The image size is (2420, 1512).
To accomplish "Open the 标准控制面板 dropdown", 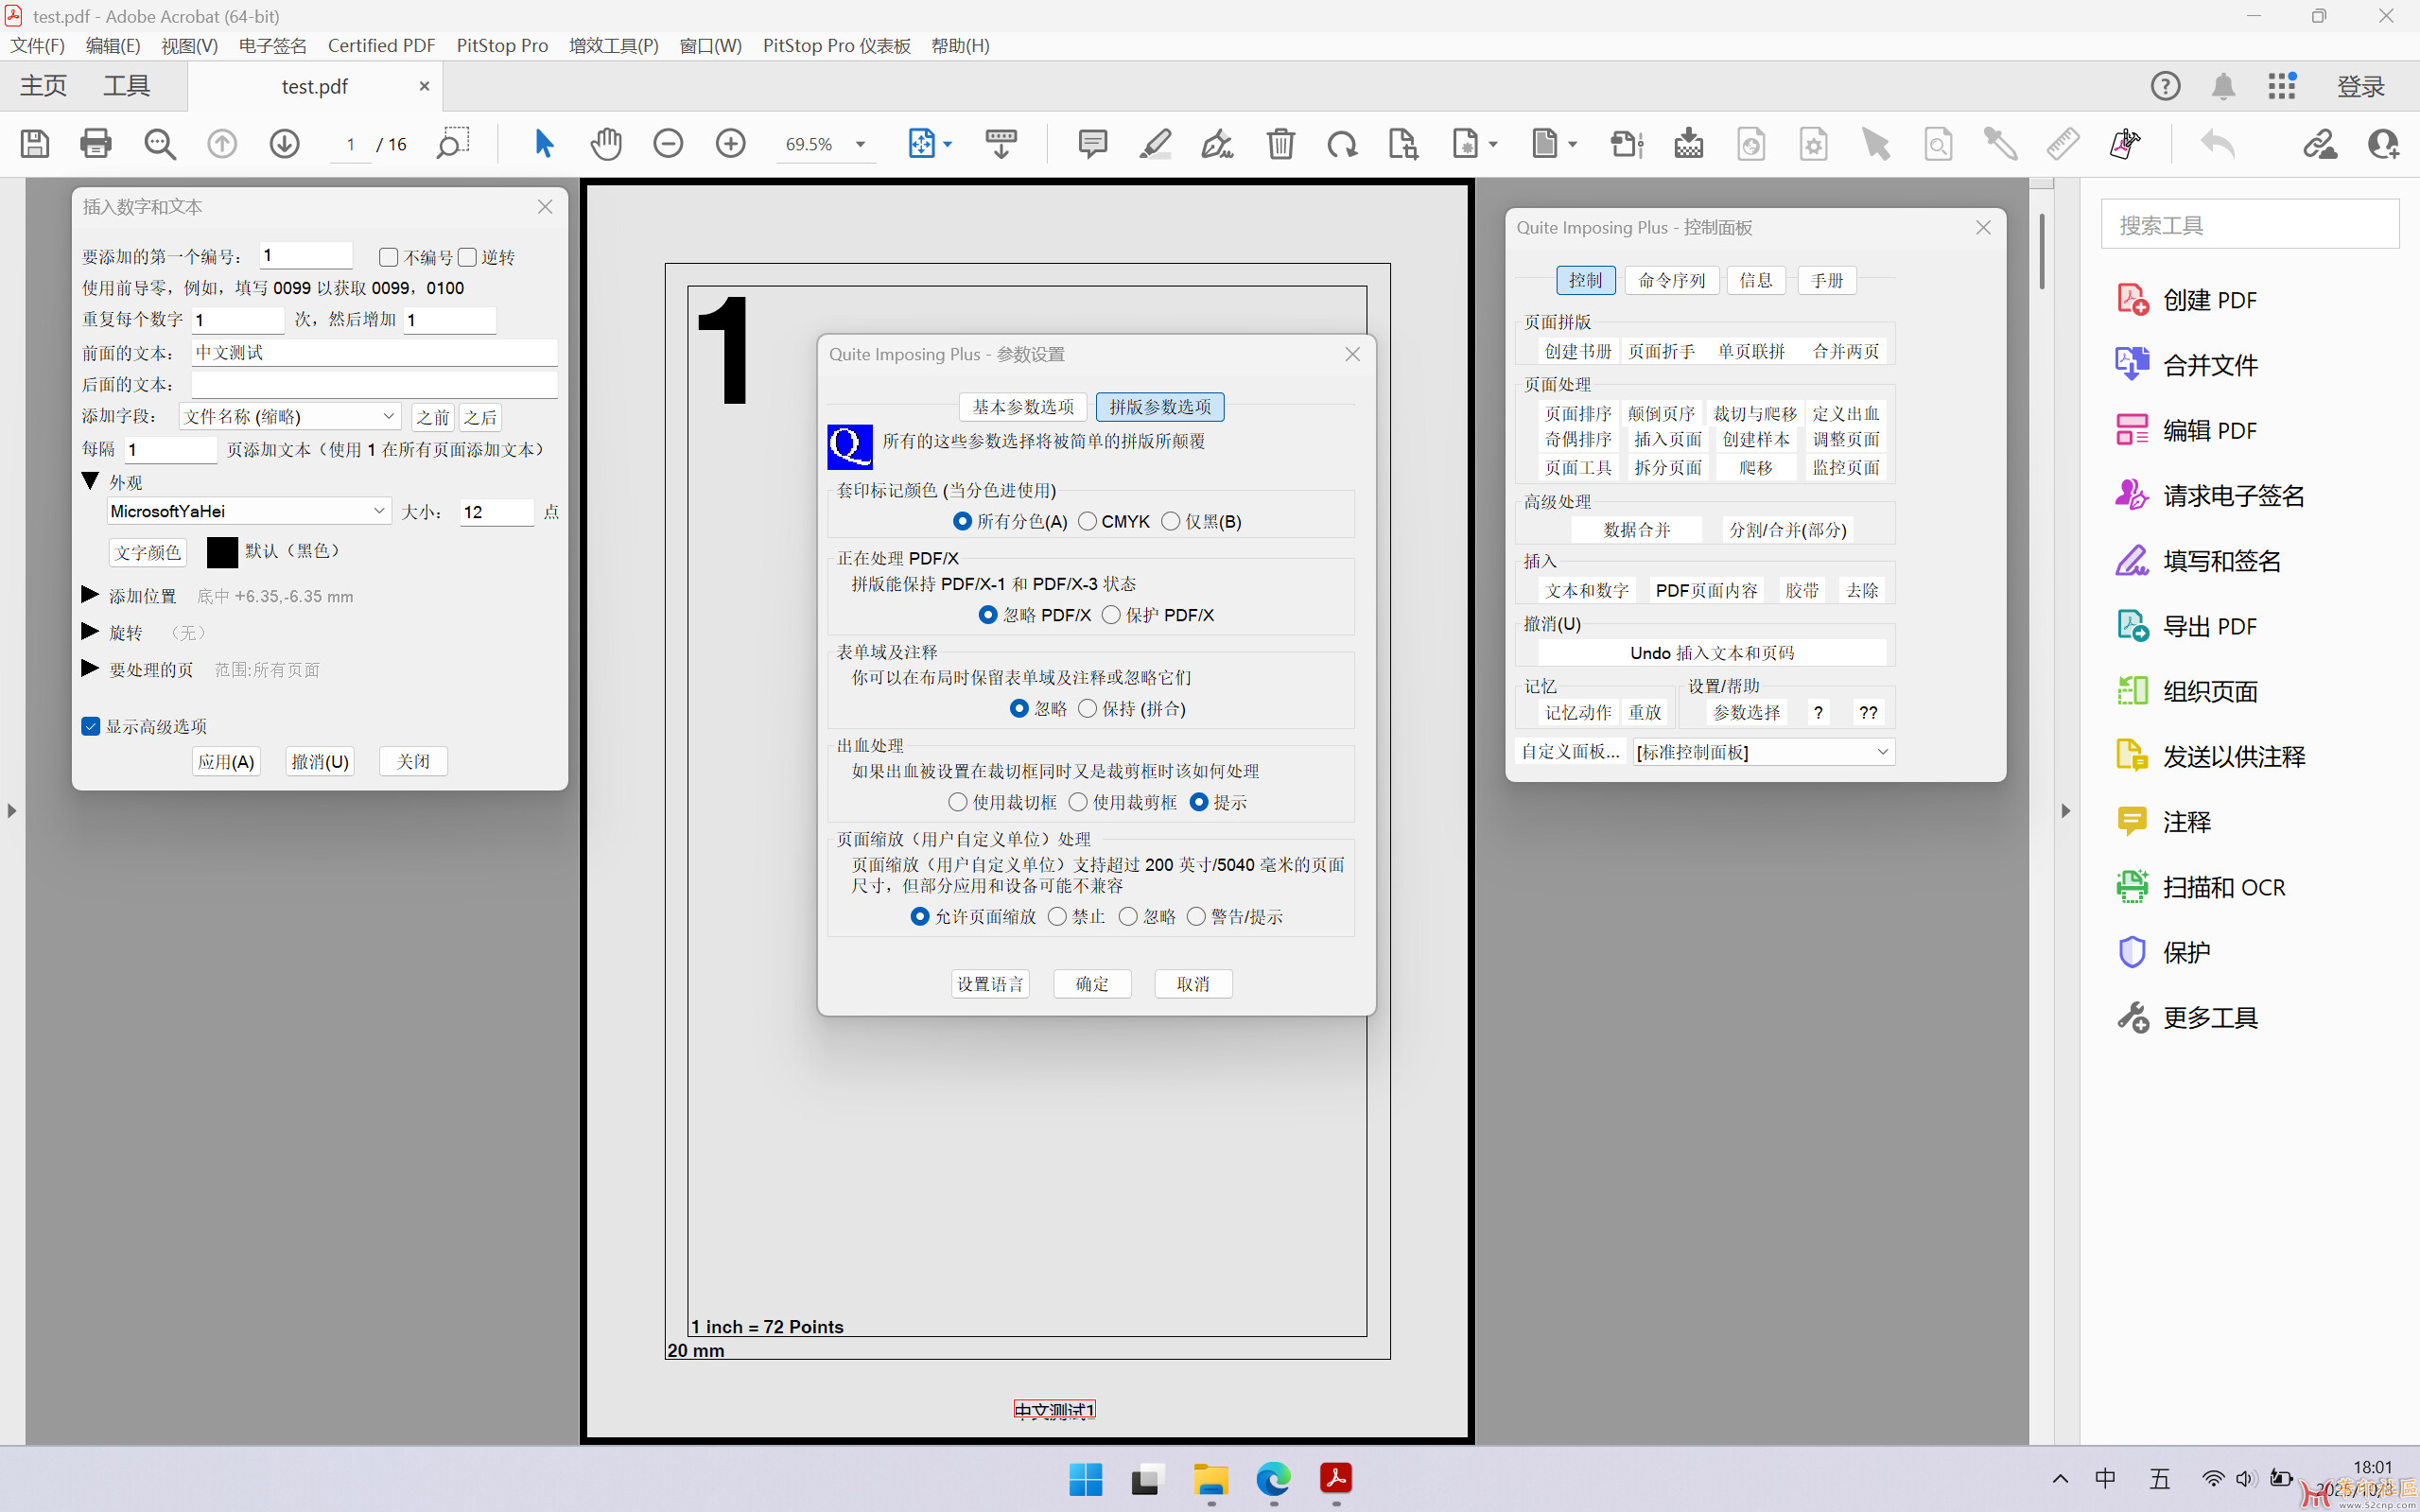I will [1882, 752].
